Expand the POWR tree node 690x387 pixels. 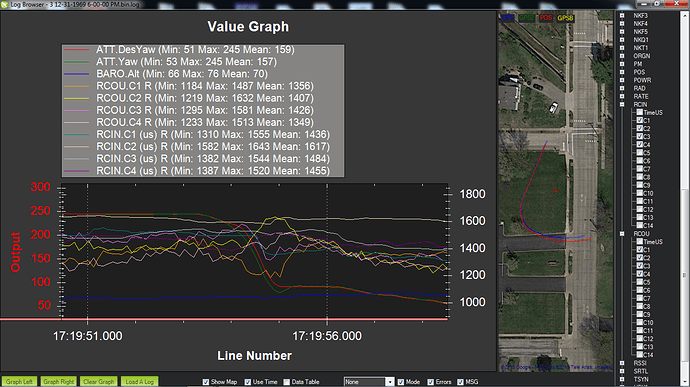tap(622, 80)
